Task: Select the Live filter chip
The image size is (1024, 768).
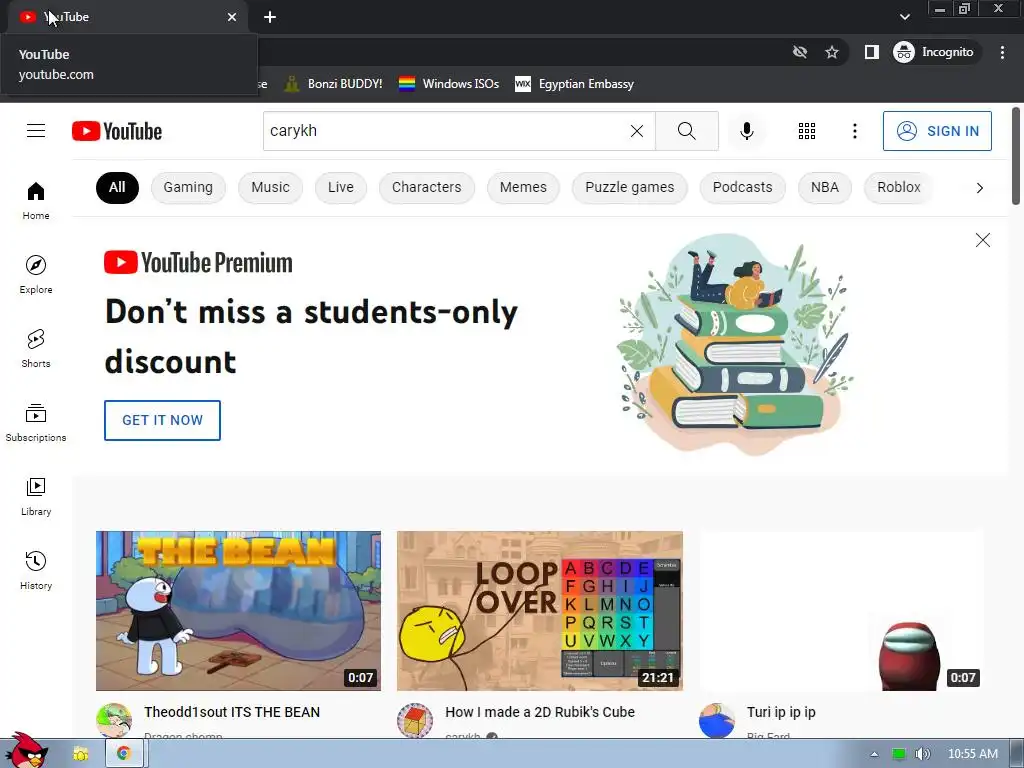Action: [340, 187]
